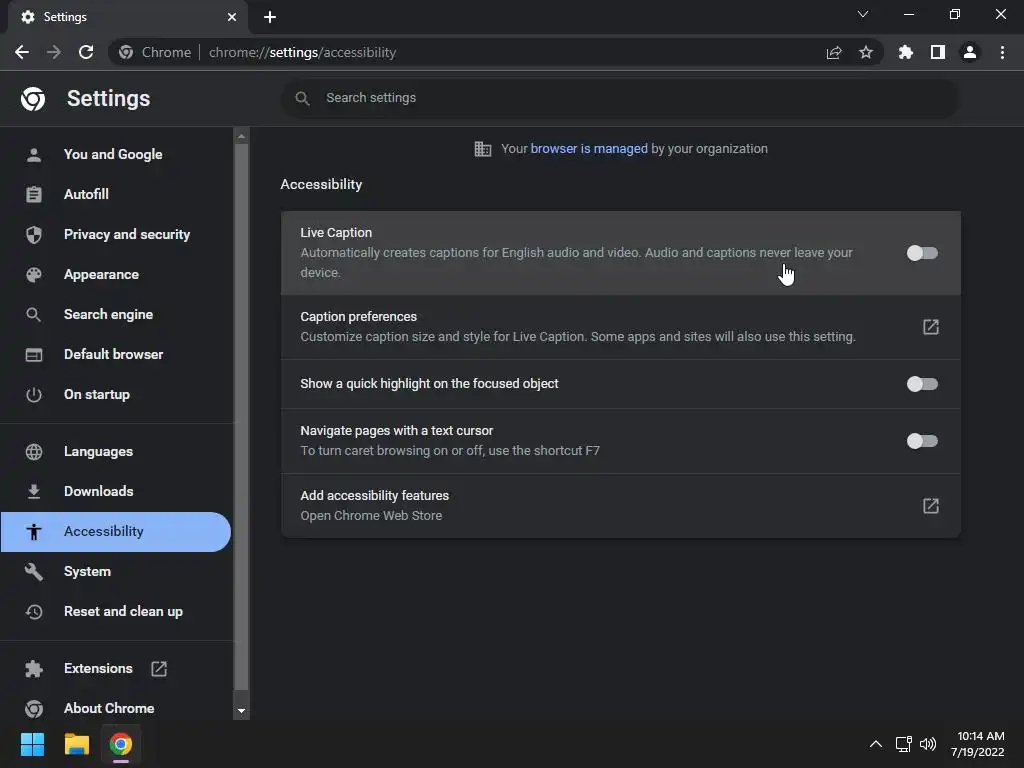Go back using the browser back arrow
1024x768 pixels.
coord(22,52)
